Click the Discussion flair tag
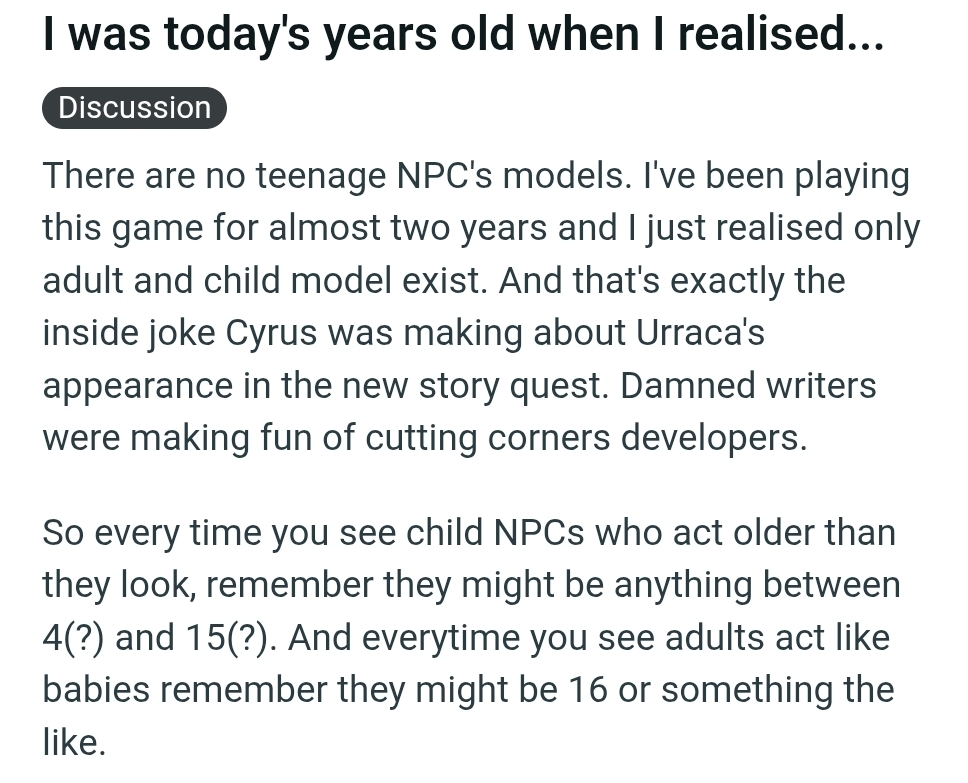968x783 pixels. click(x=135, y=108)
